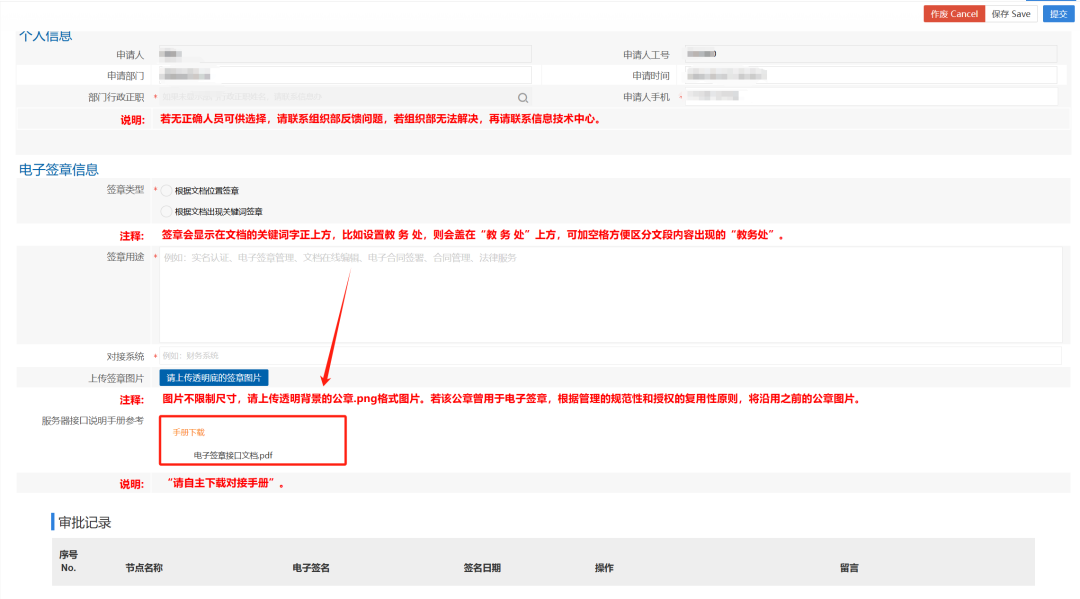Viewport: 1080px width, 599px height.
Task: Click the 申请时间 field
Action: click(871, 75)
